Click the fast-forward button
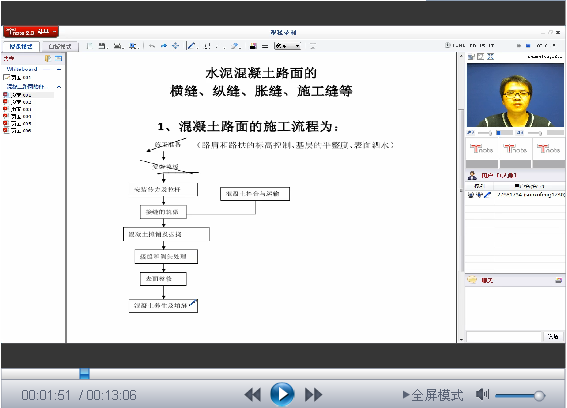 tap(313, 395)
